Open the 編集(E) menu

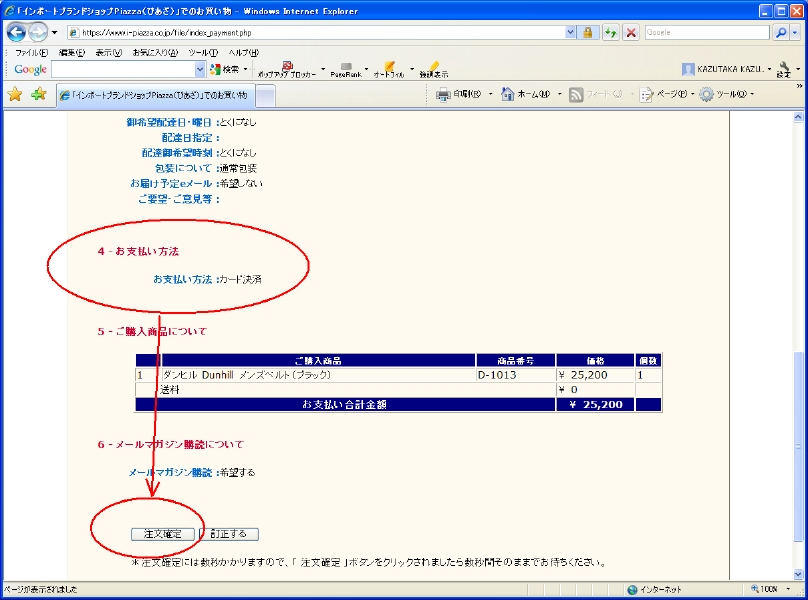(72, 53)
